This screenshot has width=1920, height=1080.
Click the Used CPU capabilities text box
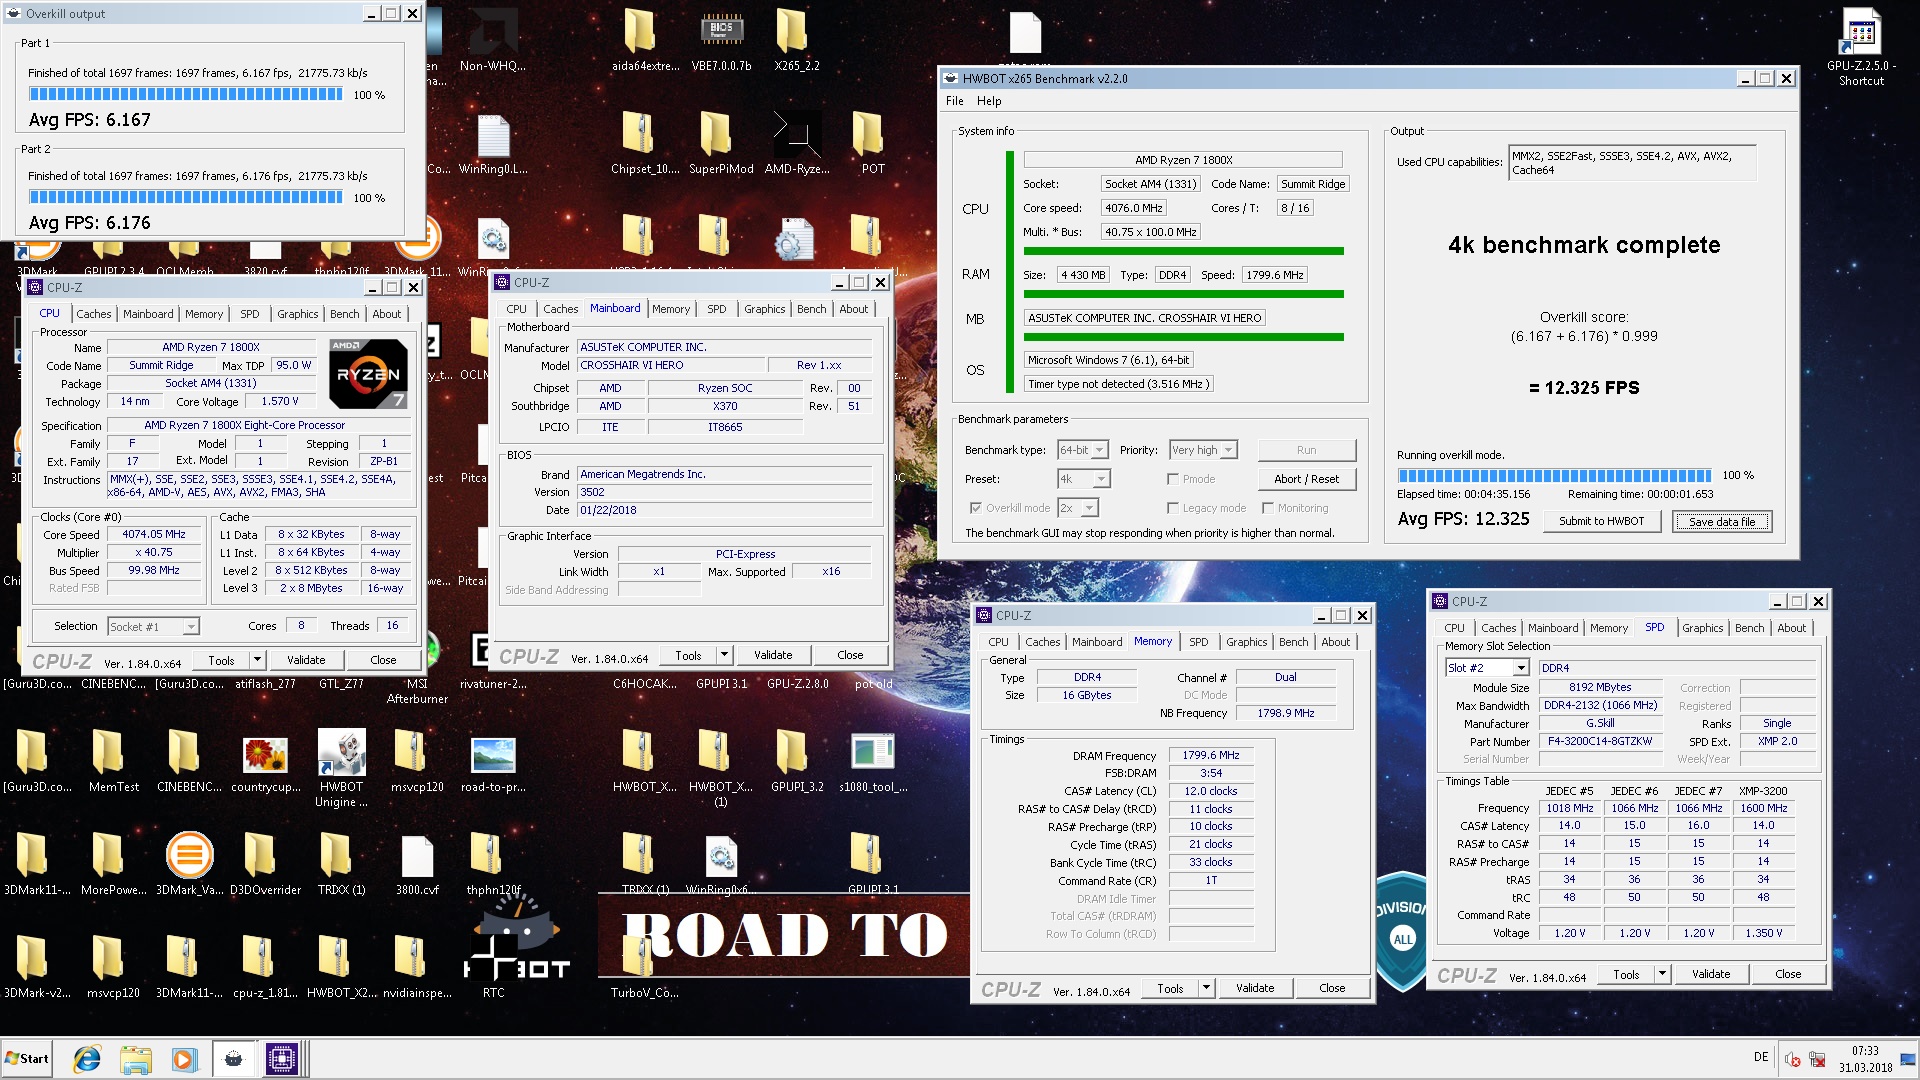(x=1632, y=163)
